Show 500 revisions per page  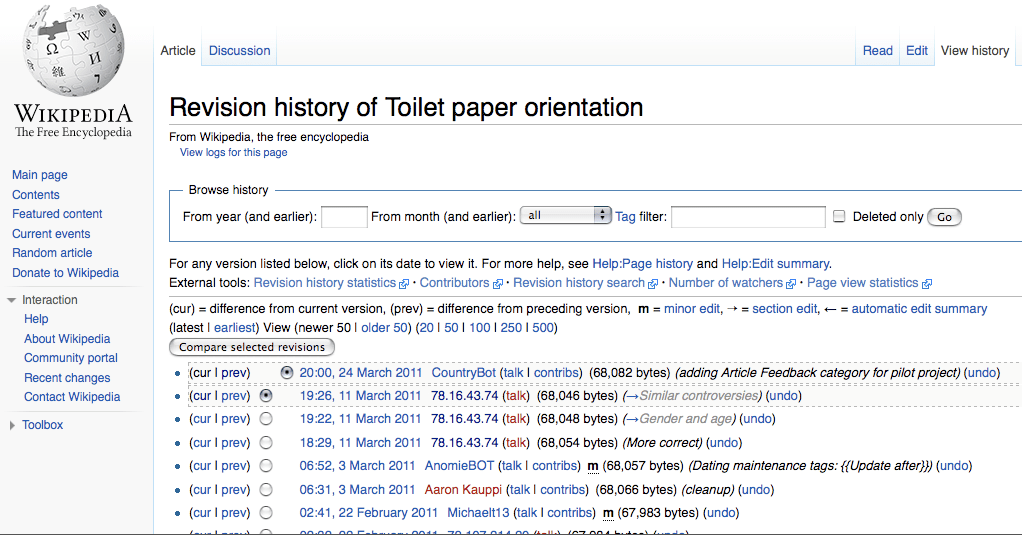543,328
